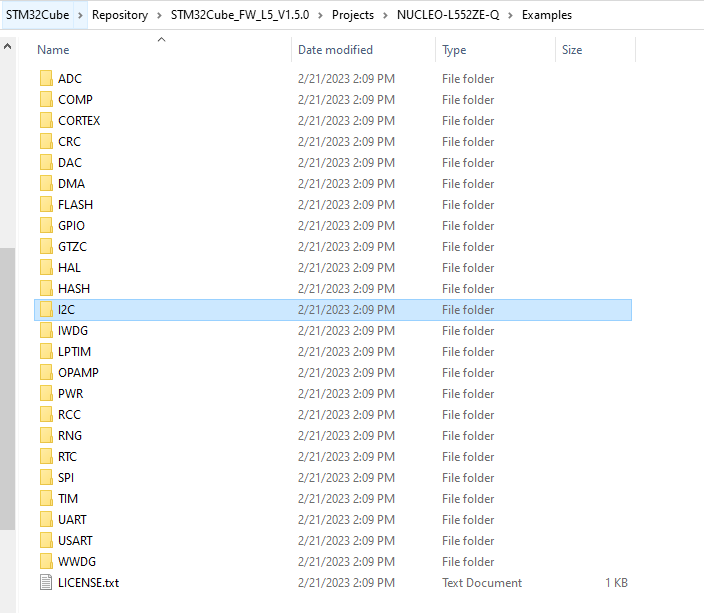Click the 'File folder' type of SPI row

[468, 478]
